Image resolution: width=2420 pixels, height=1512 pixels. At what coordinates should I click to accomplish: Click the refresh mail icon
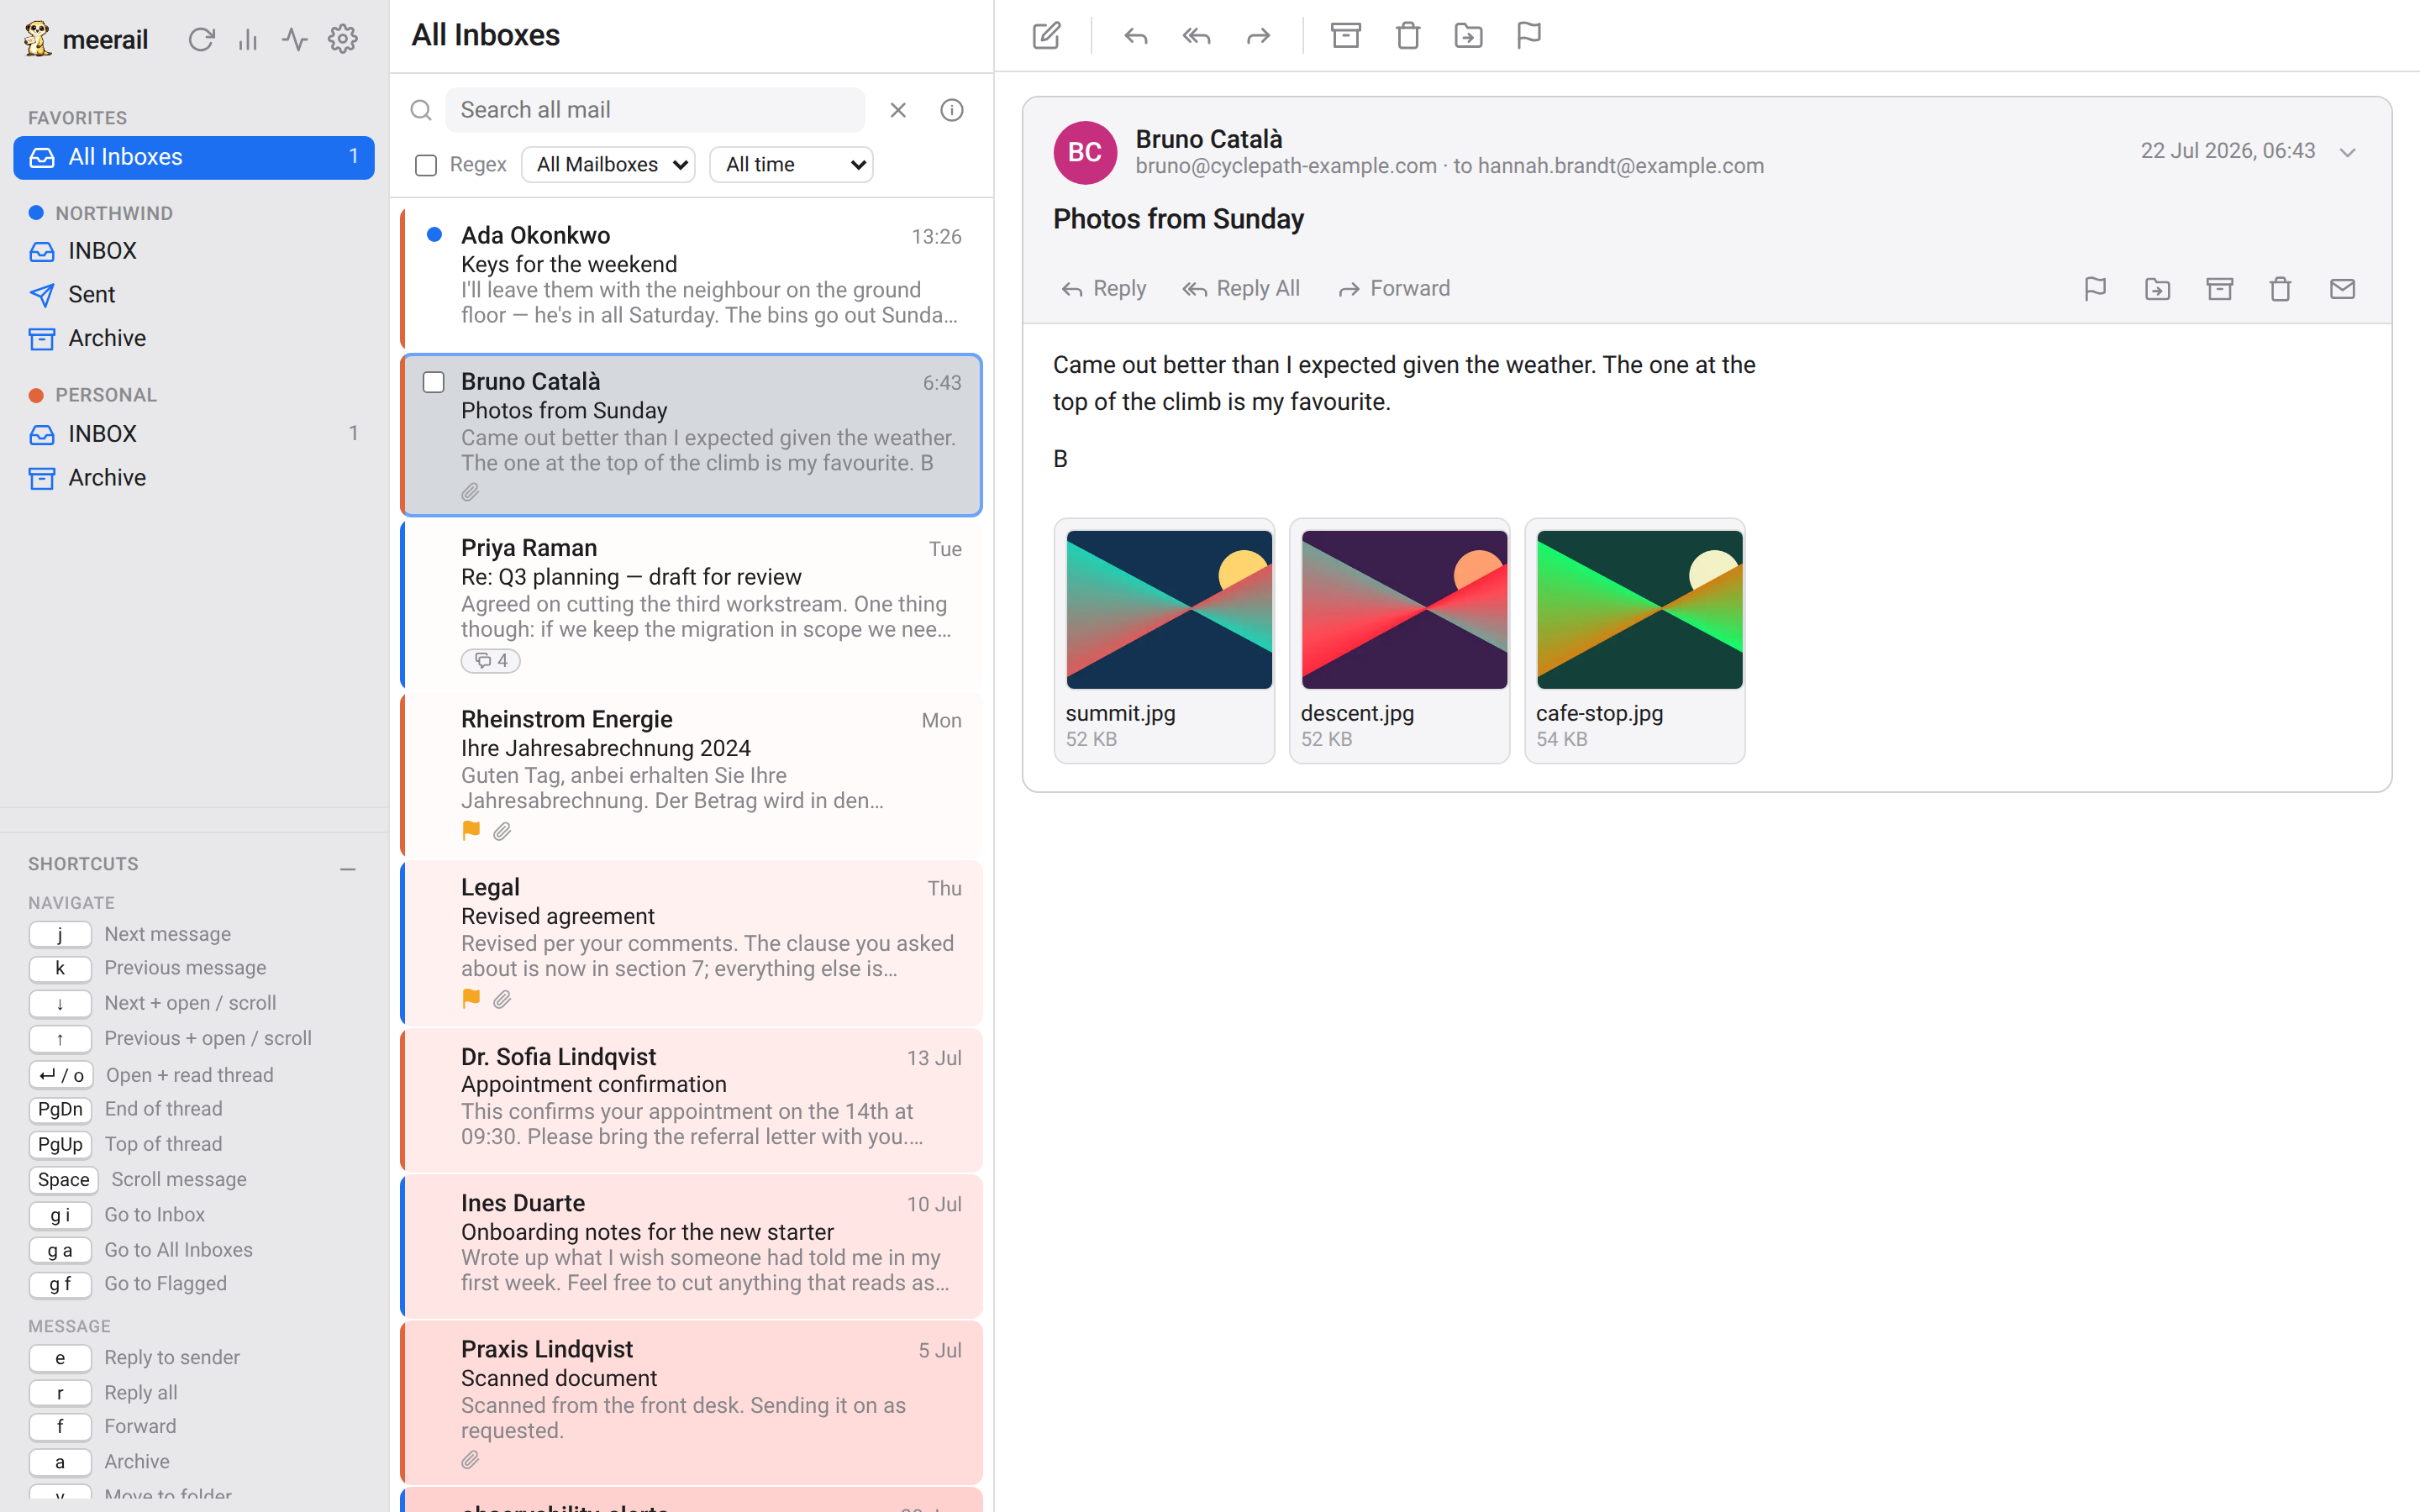pos(201,39)
